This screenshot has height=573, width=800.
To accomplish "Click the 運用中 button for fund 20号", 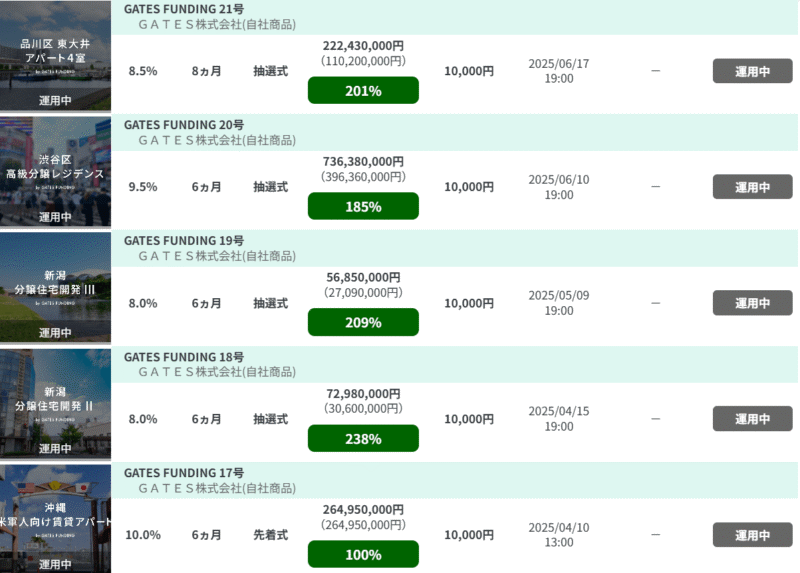I will 753,187.
